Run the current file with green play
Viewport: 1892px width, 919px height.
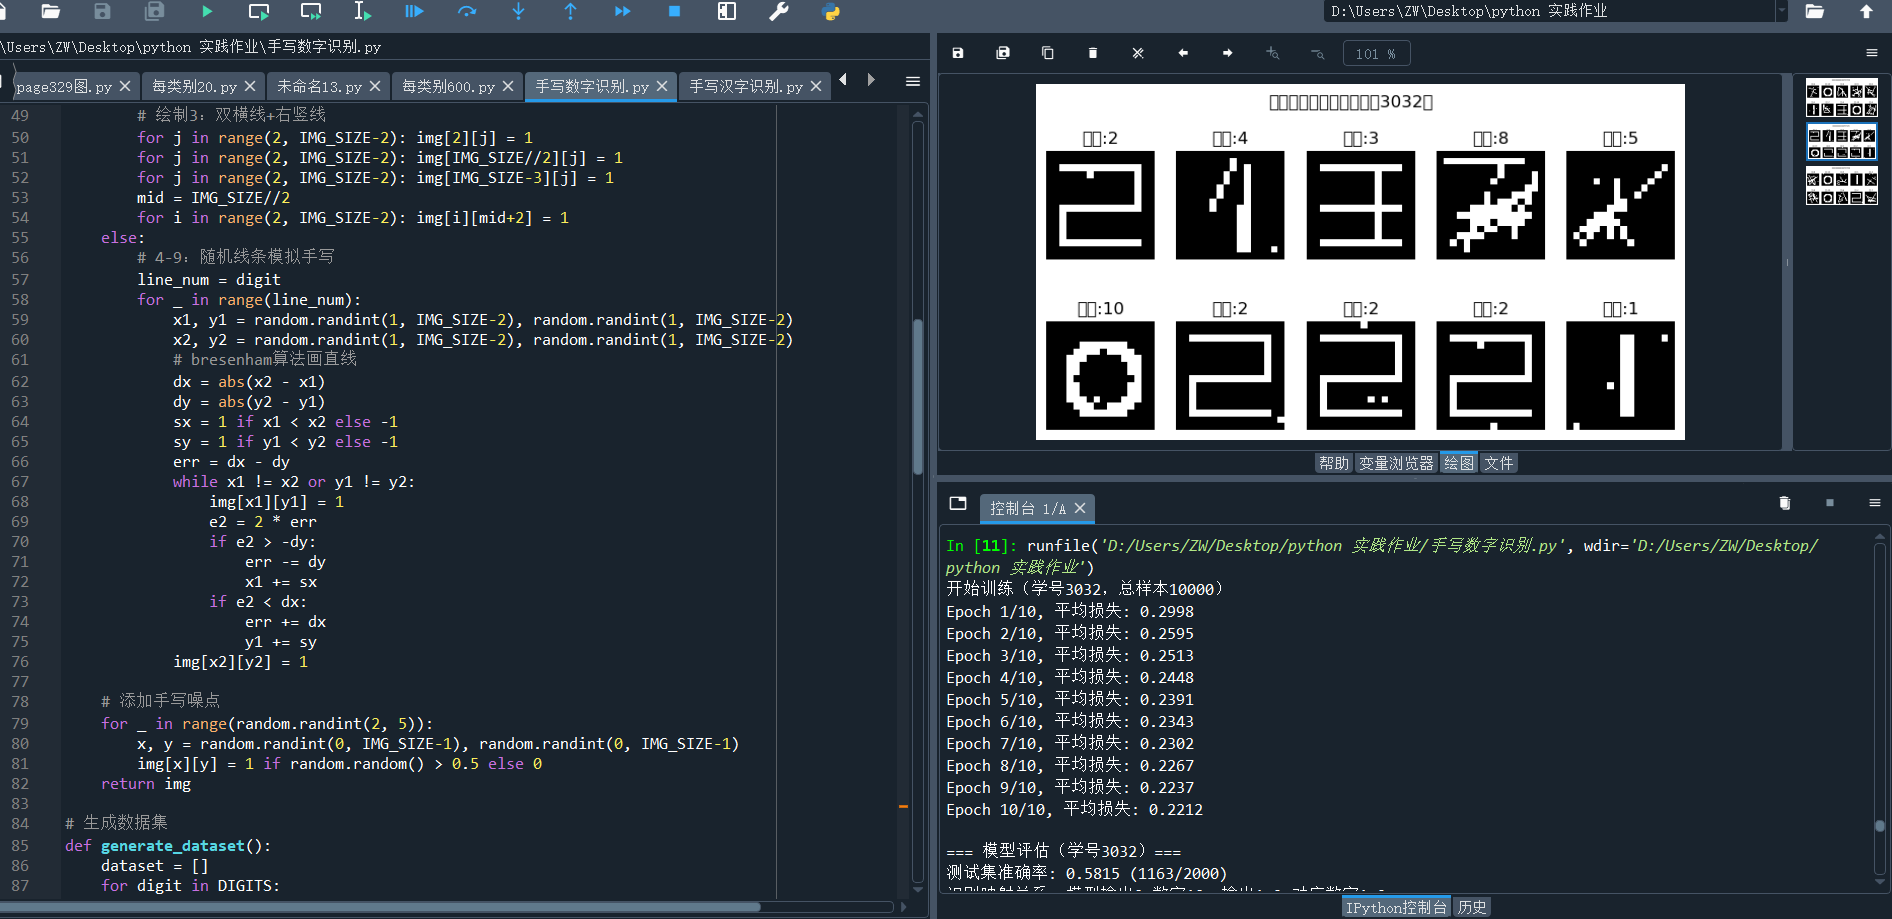(x=207, y=11)
